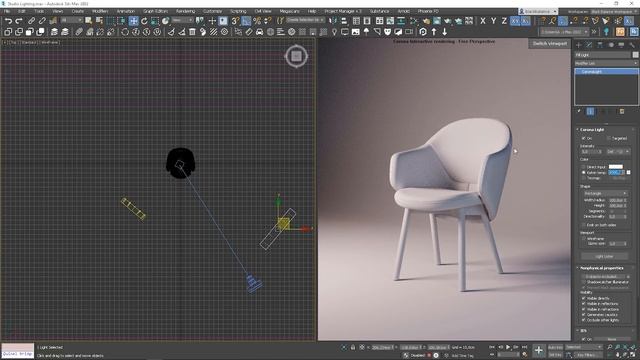The height and width of the screenshot is (360, 640).
Task: Enable the Targeted checkbox
Action: (609, 138)
